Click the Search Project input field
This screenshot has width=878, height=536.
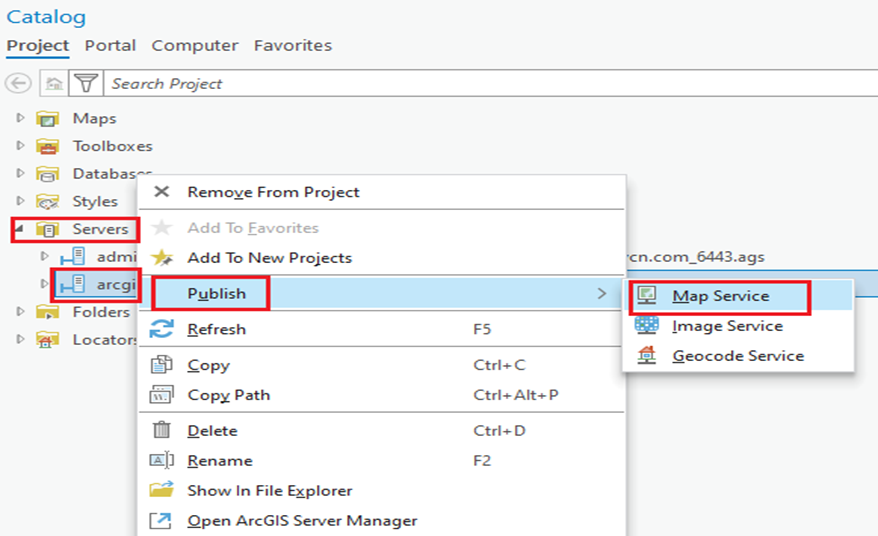click(491, 84)
